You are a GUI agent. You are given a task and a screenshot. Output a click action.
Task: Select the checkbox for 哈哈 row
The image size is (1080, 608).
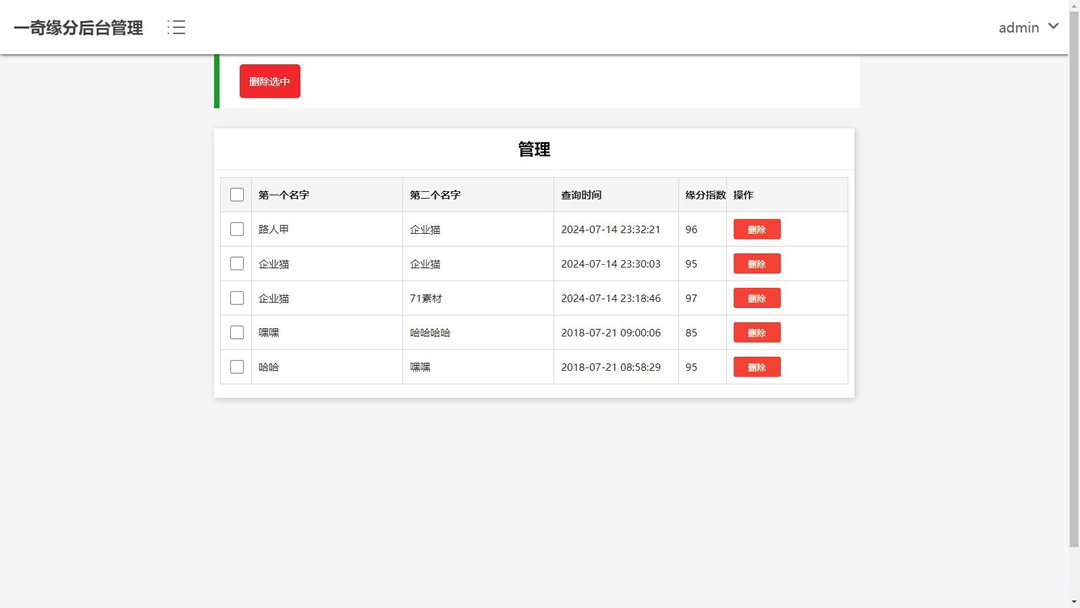point(237,367)
